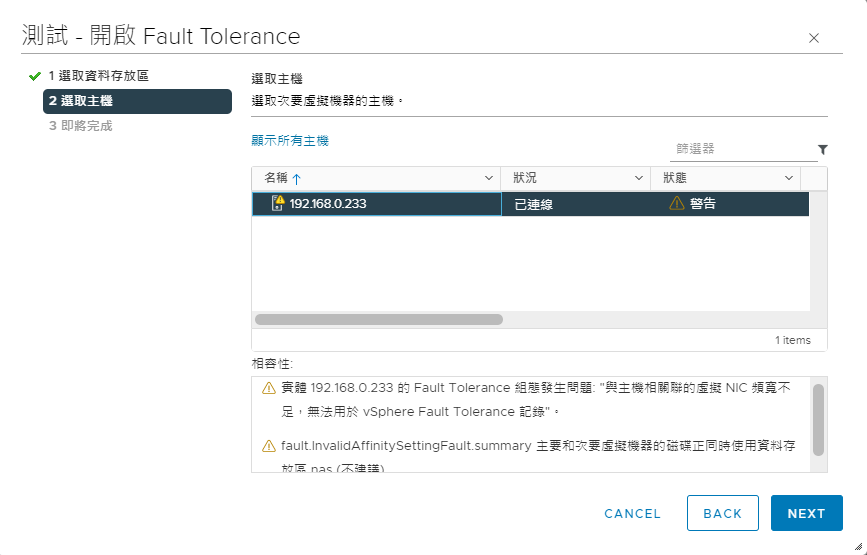This screenshot has width=867, height=555.
Task: Click the green checkmark on step 1
Action: 35,76
